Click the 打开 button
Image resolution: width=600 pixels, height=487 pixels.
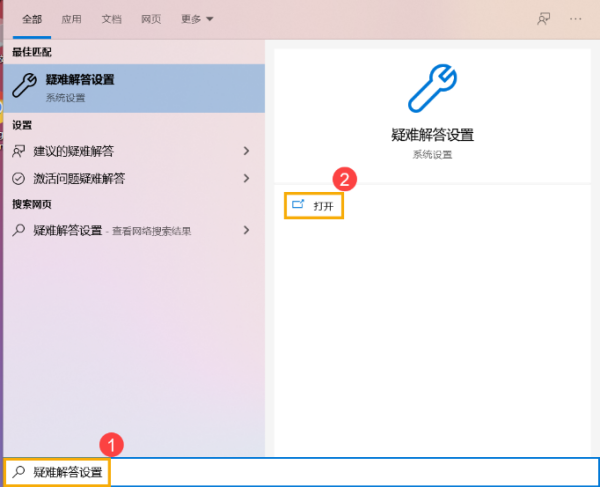(314, 206)
